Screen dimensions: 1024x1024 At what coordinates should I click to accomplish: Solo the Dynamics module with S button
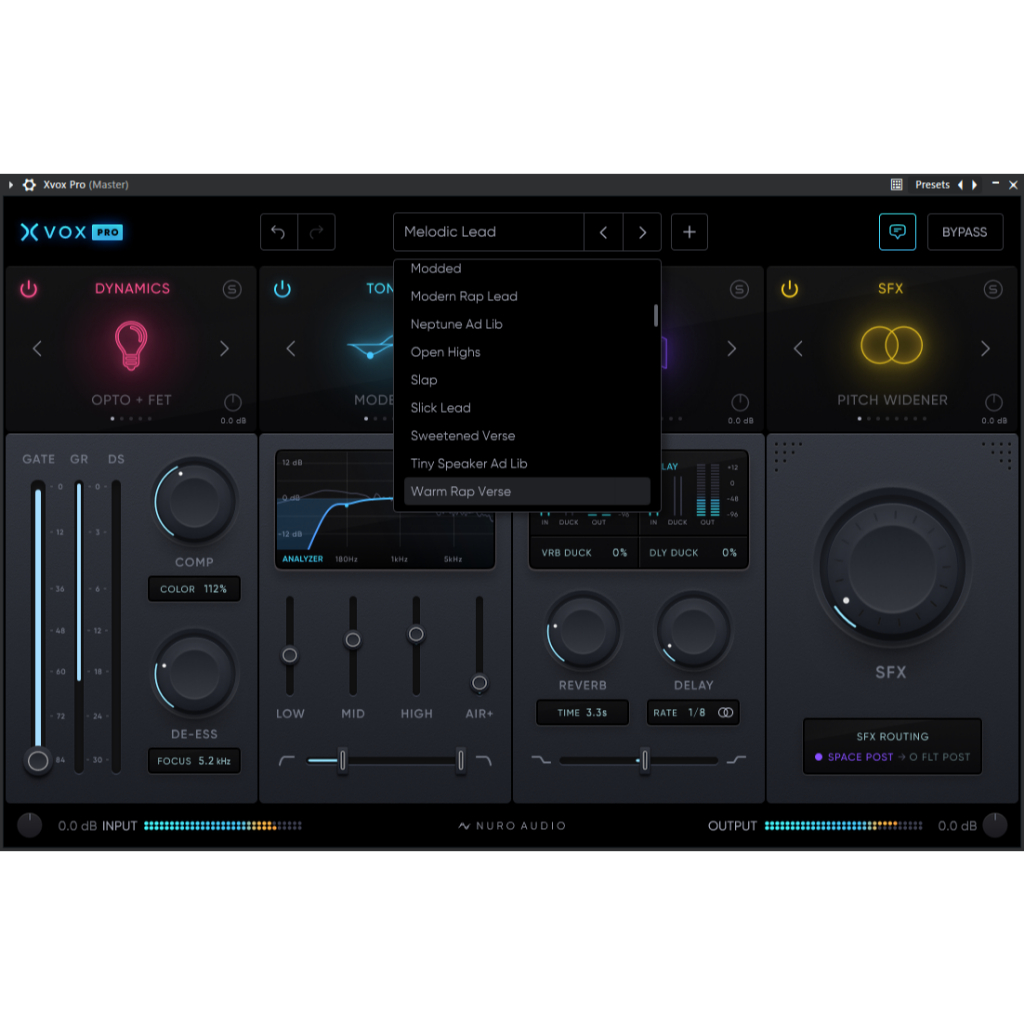[x=232, y=289]
